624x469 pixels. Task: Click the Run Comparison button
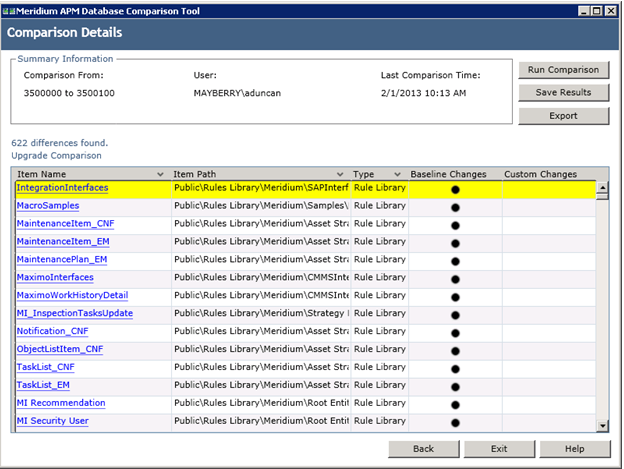[x=563, y=70]
